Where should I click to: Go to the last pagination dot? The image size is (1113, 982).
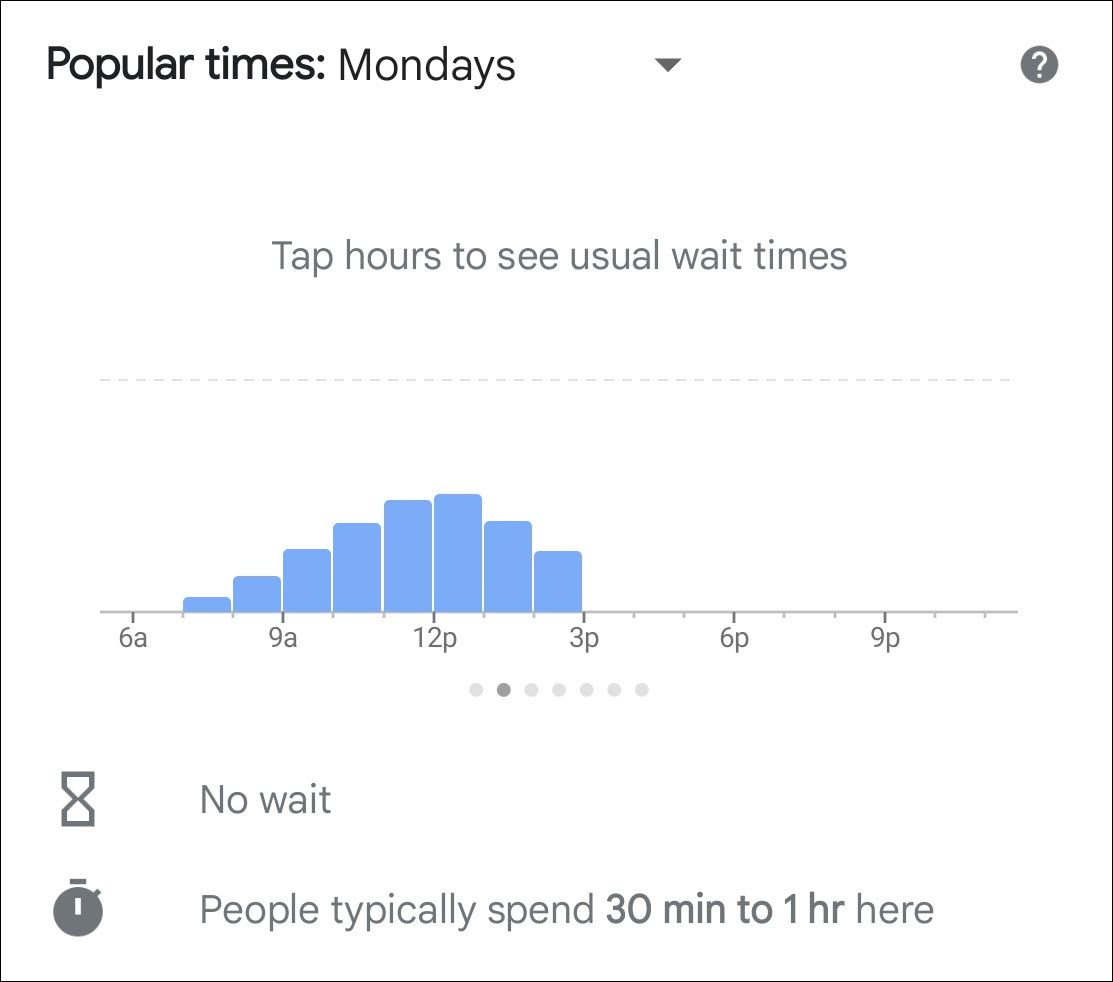click(x=642, y=689)
